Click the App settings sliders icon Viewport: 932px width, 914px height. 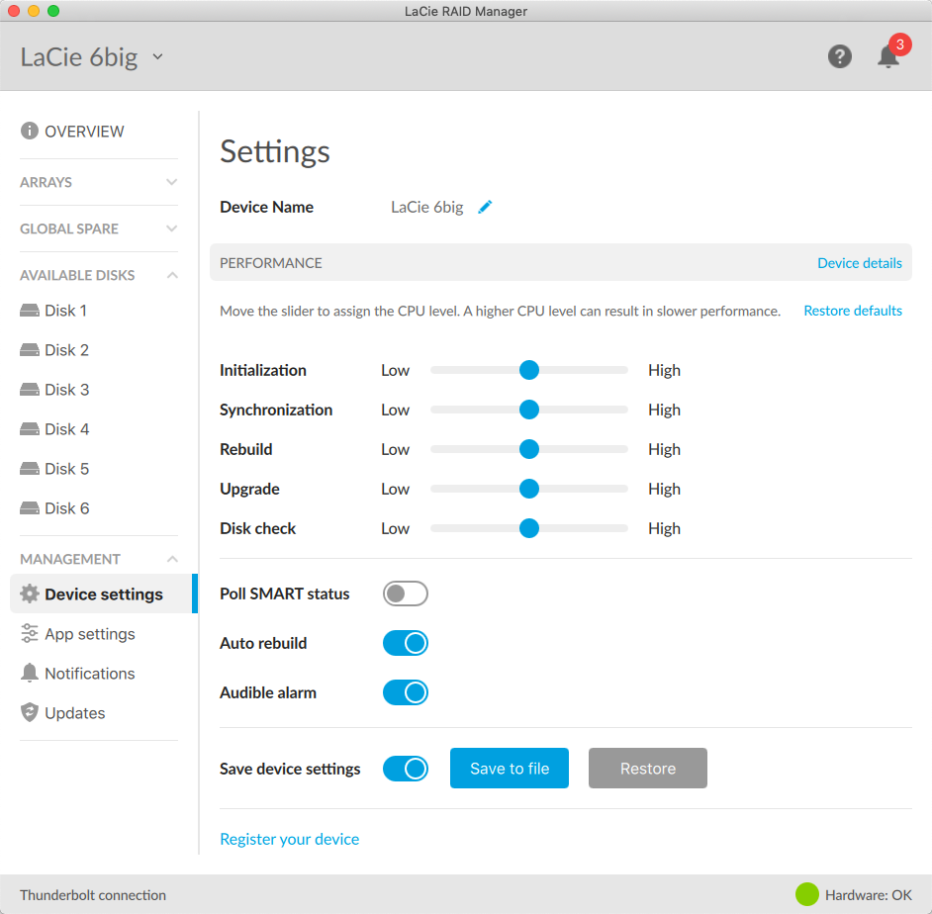pyautogui.click(x=29, y=634)
